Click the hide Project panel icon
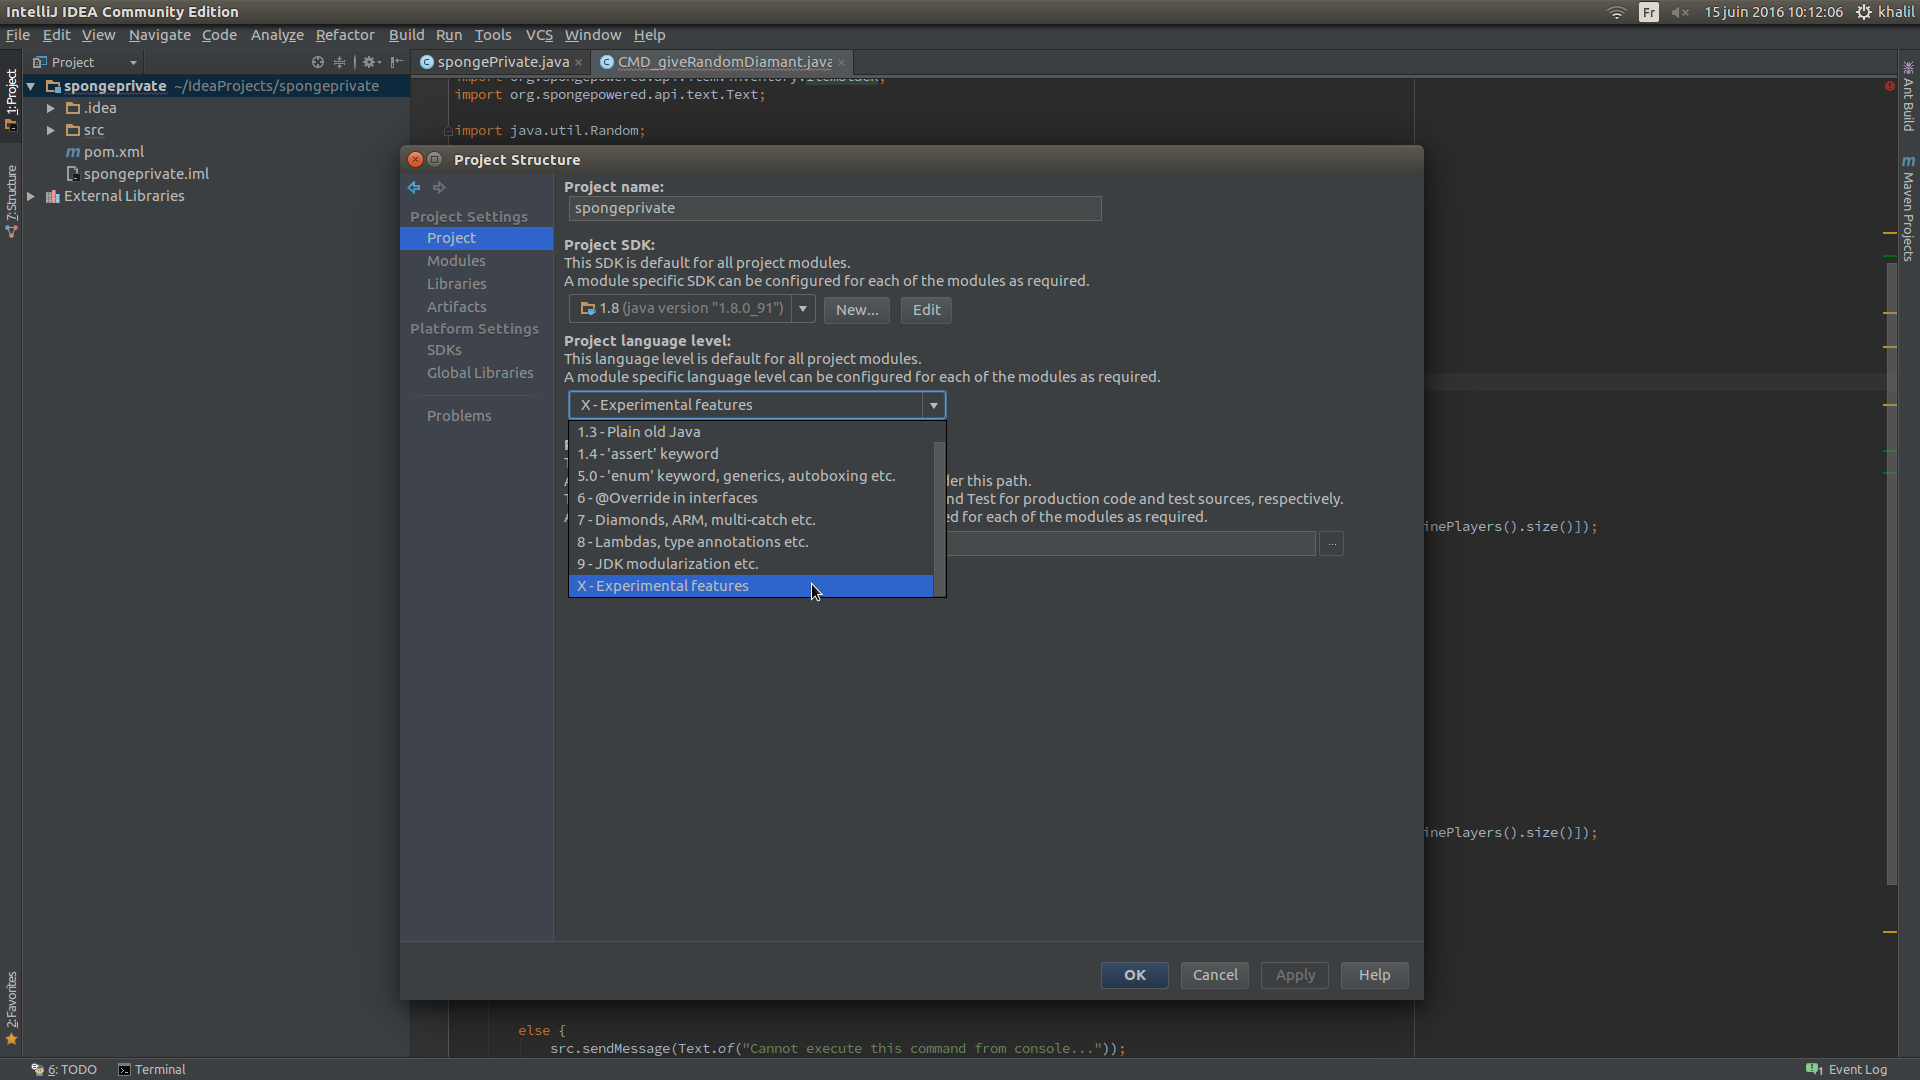 click(397, 62)
